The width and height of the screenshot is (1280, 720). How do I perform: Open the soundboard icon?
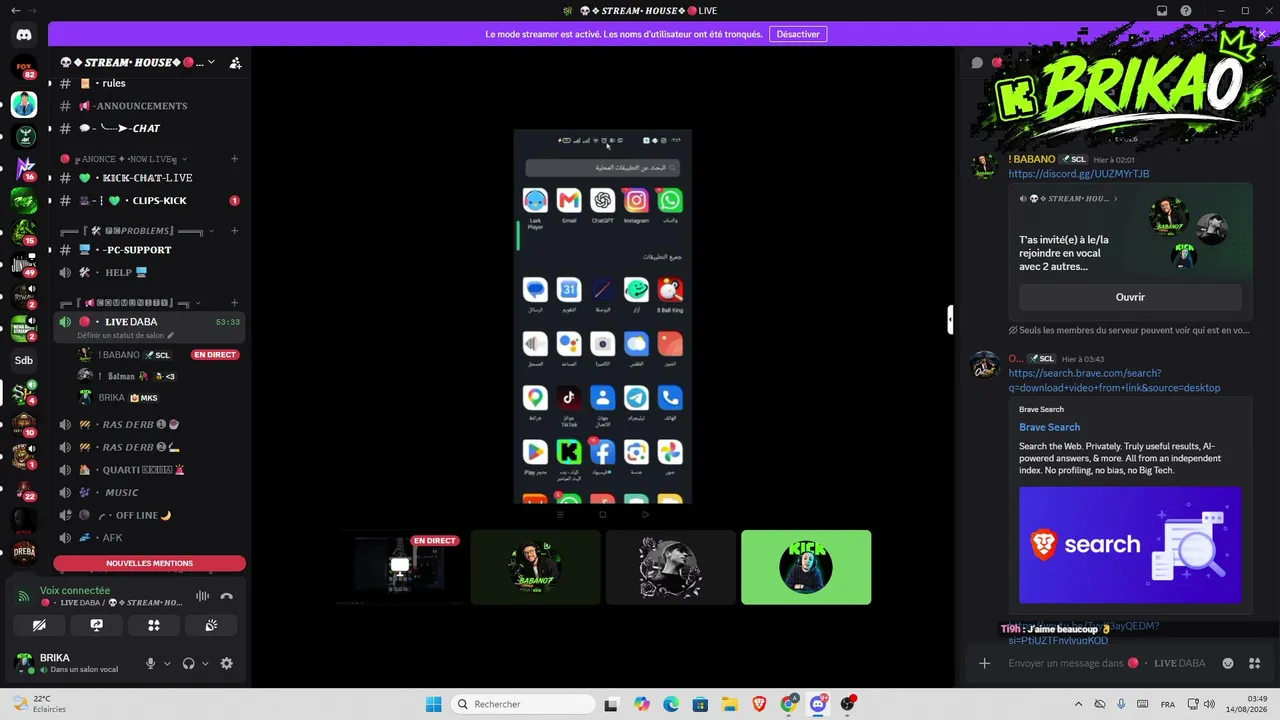[211, 625]
